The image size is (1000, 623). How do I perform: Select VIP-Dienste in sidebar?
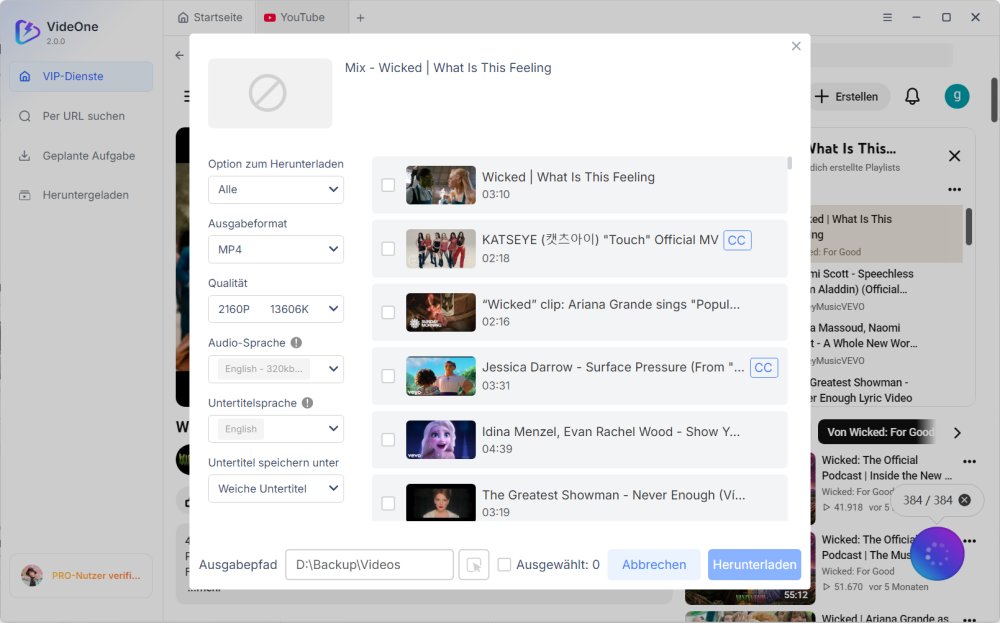point(81,77)
